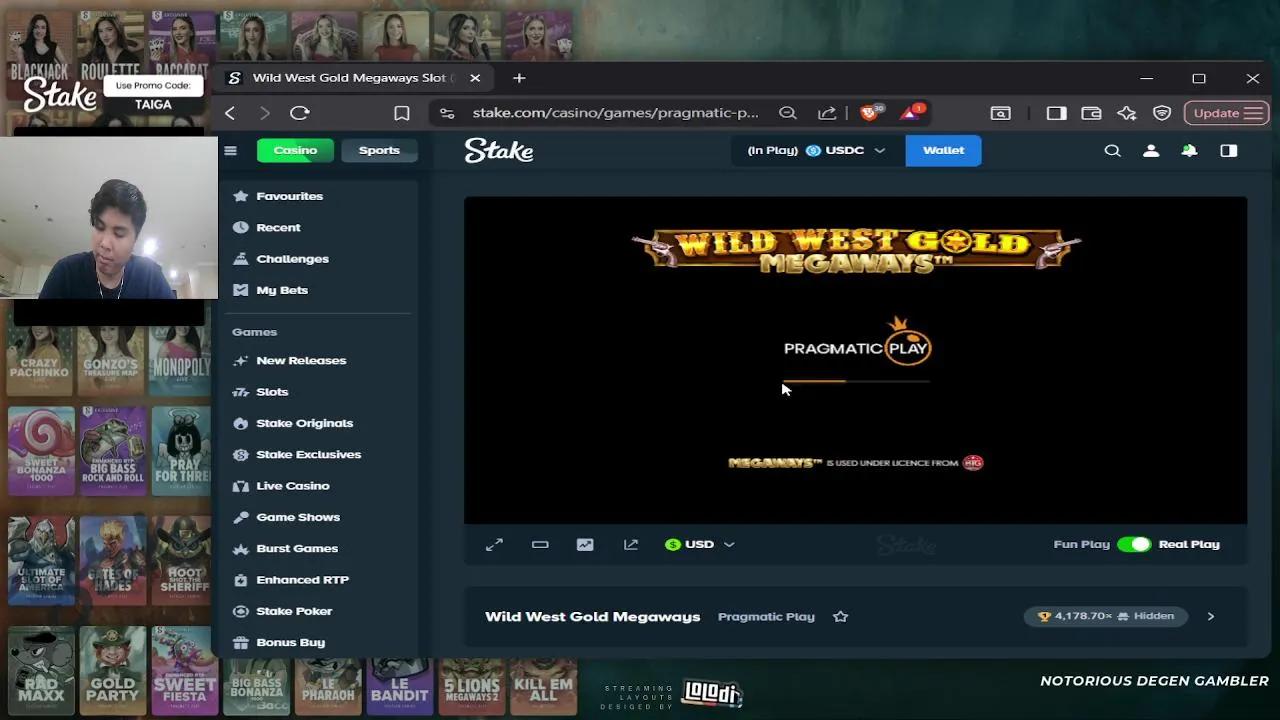Open the USDC balance currency dropdown

pos(816,150)
